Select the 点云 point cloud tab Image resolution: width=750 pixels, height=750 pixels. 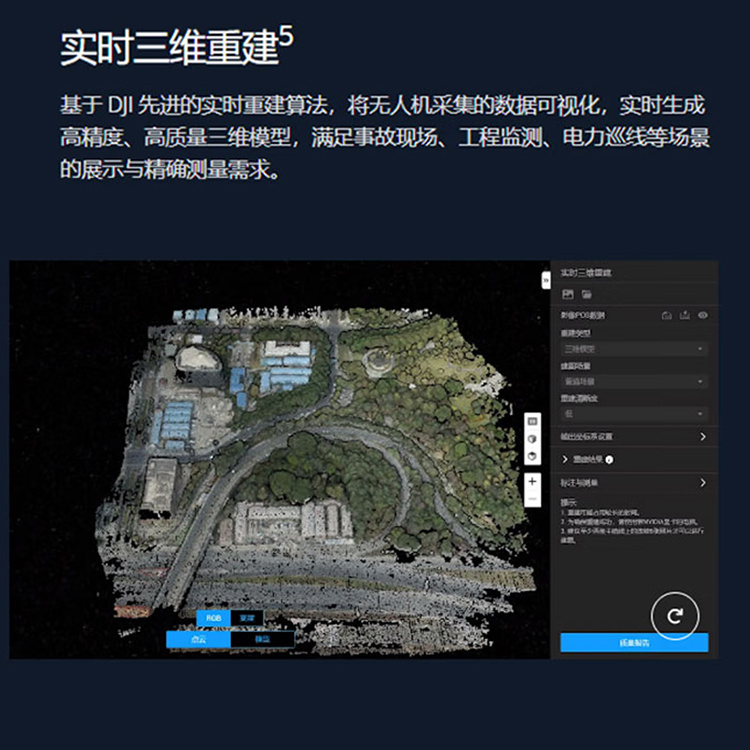point(198,639)
